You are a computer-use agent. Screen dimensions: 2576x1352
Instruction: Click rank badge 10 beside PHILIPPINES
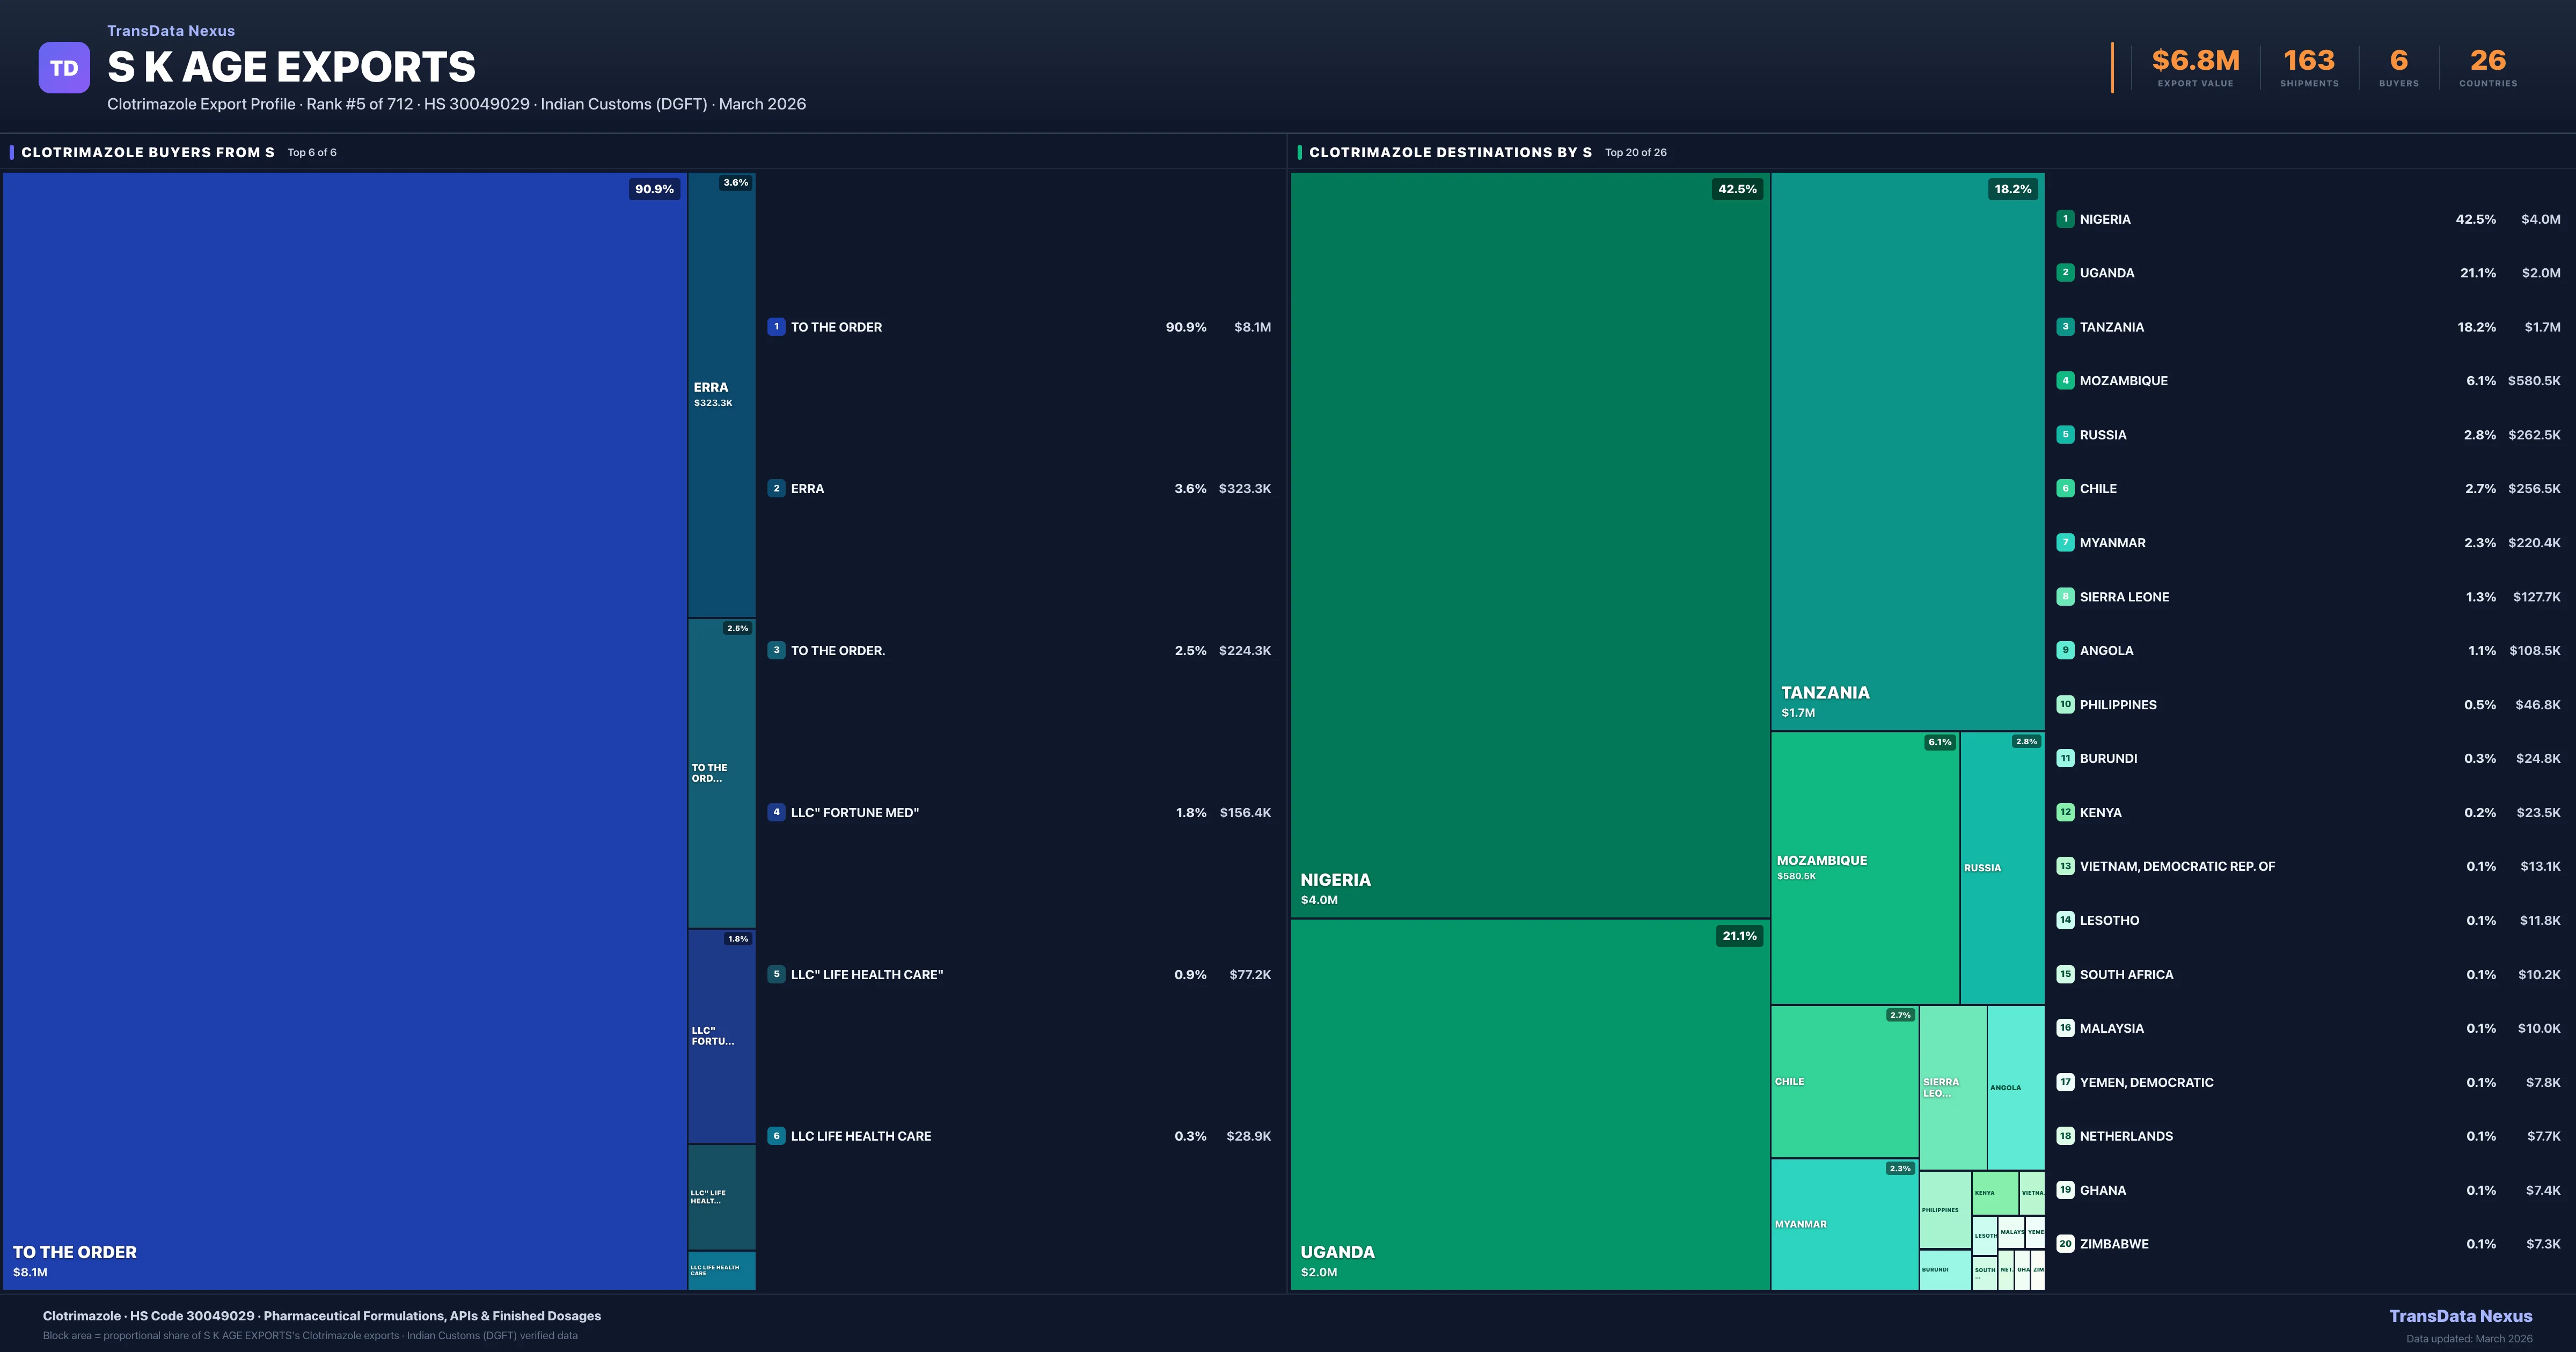point(2065,704)
